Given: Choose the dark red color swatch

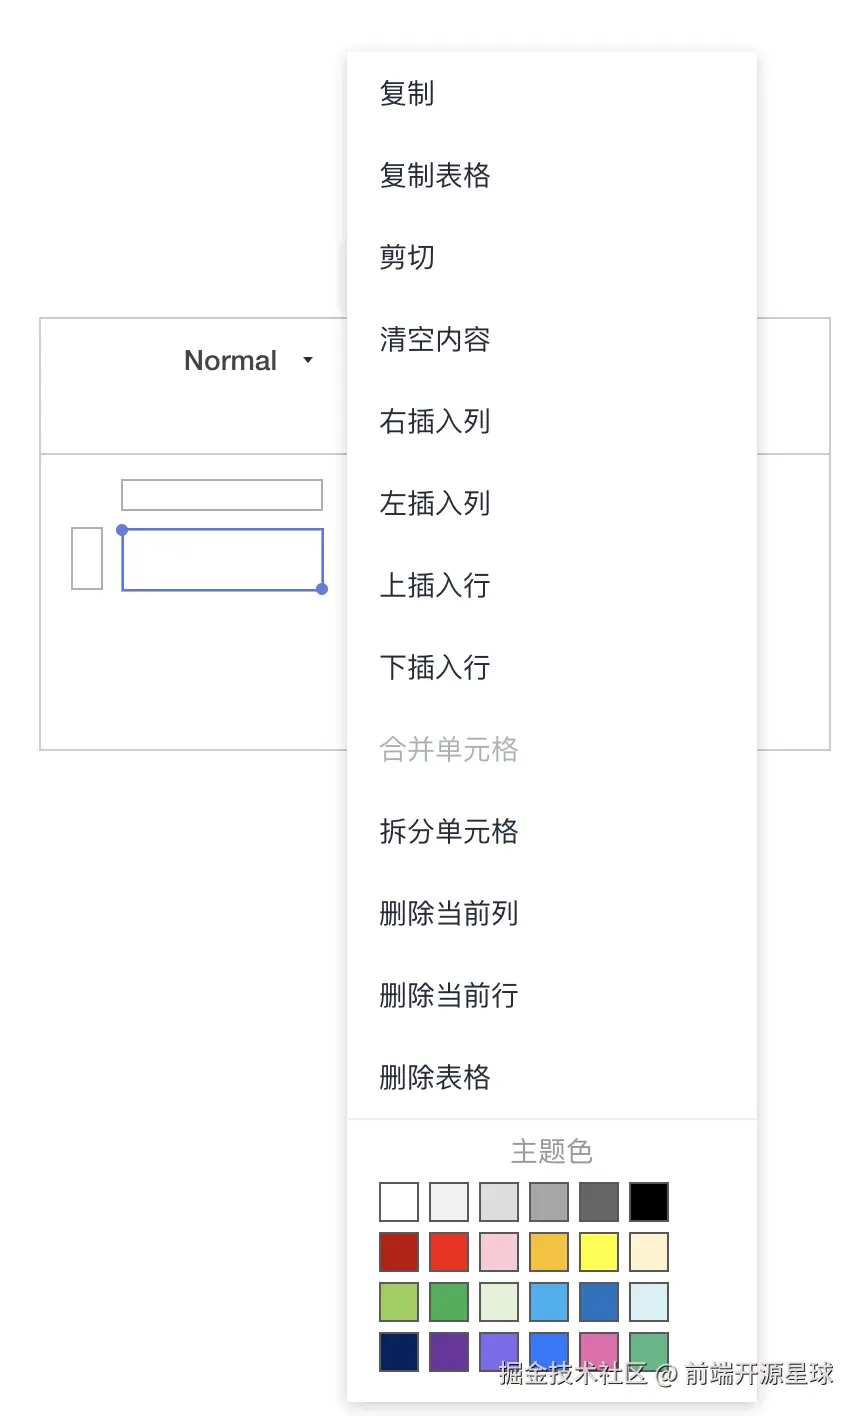Looking at the screenshot, I should (398, 1251).
